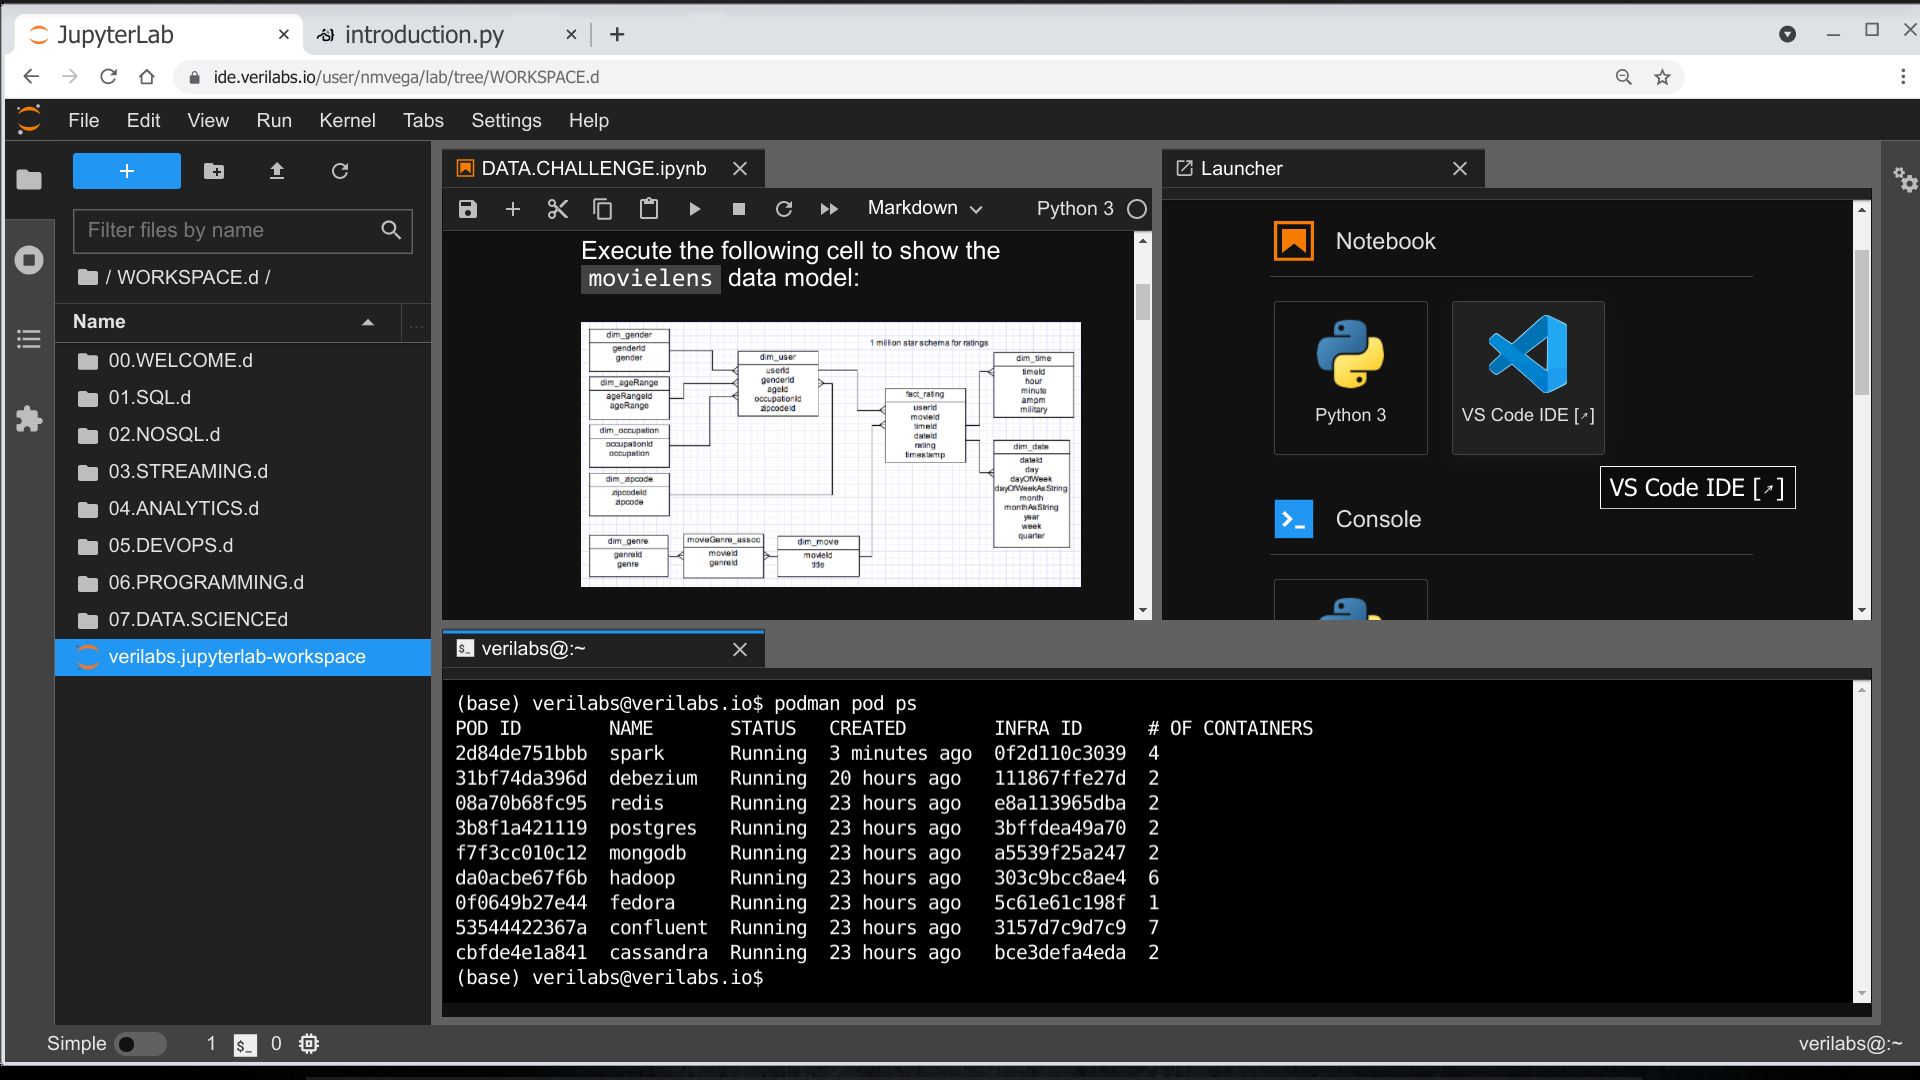Viewport: 1920px width, 1080px height.
Task: Click WORKSPACE.d in the breadcrumb path
Action: (x=187, y=277)
